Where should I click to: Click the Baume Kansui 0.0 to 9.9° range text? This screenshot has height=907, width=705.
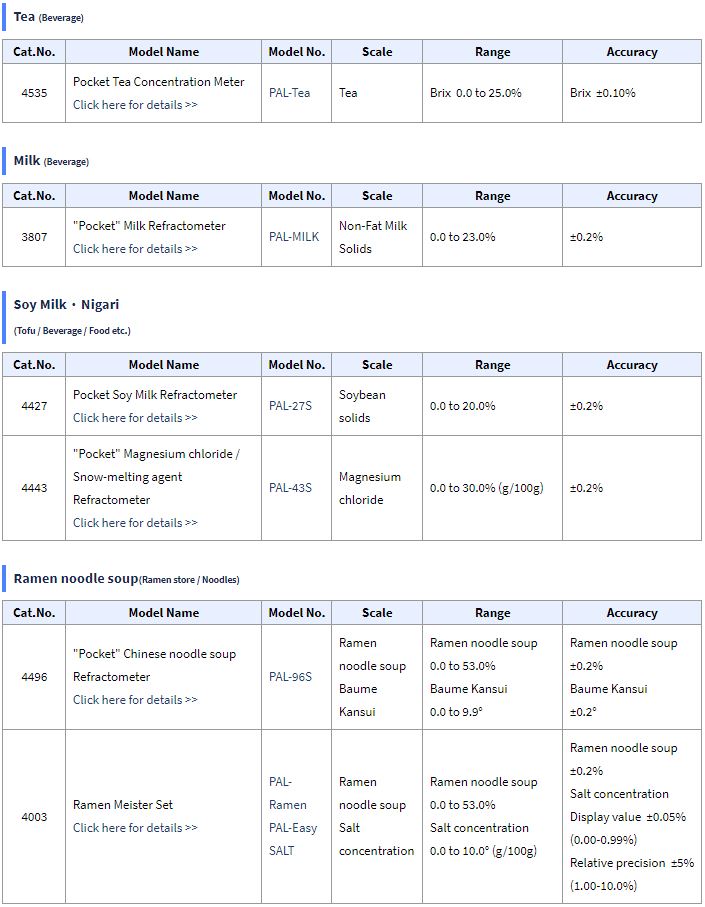(468, 700)
